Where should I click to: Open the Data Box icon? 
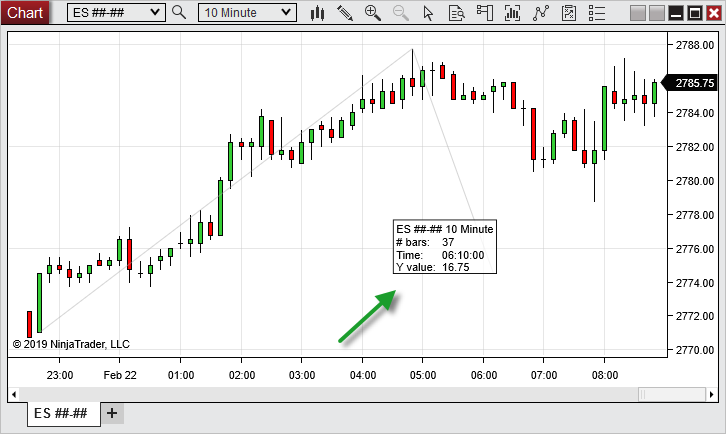tap(456, 13)
